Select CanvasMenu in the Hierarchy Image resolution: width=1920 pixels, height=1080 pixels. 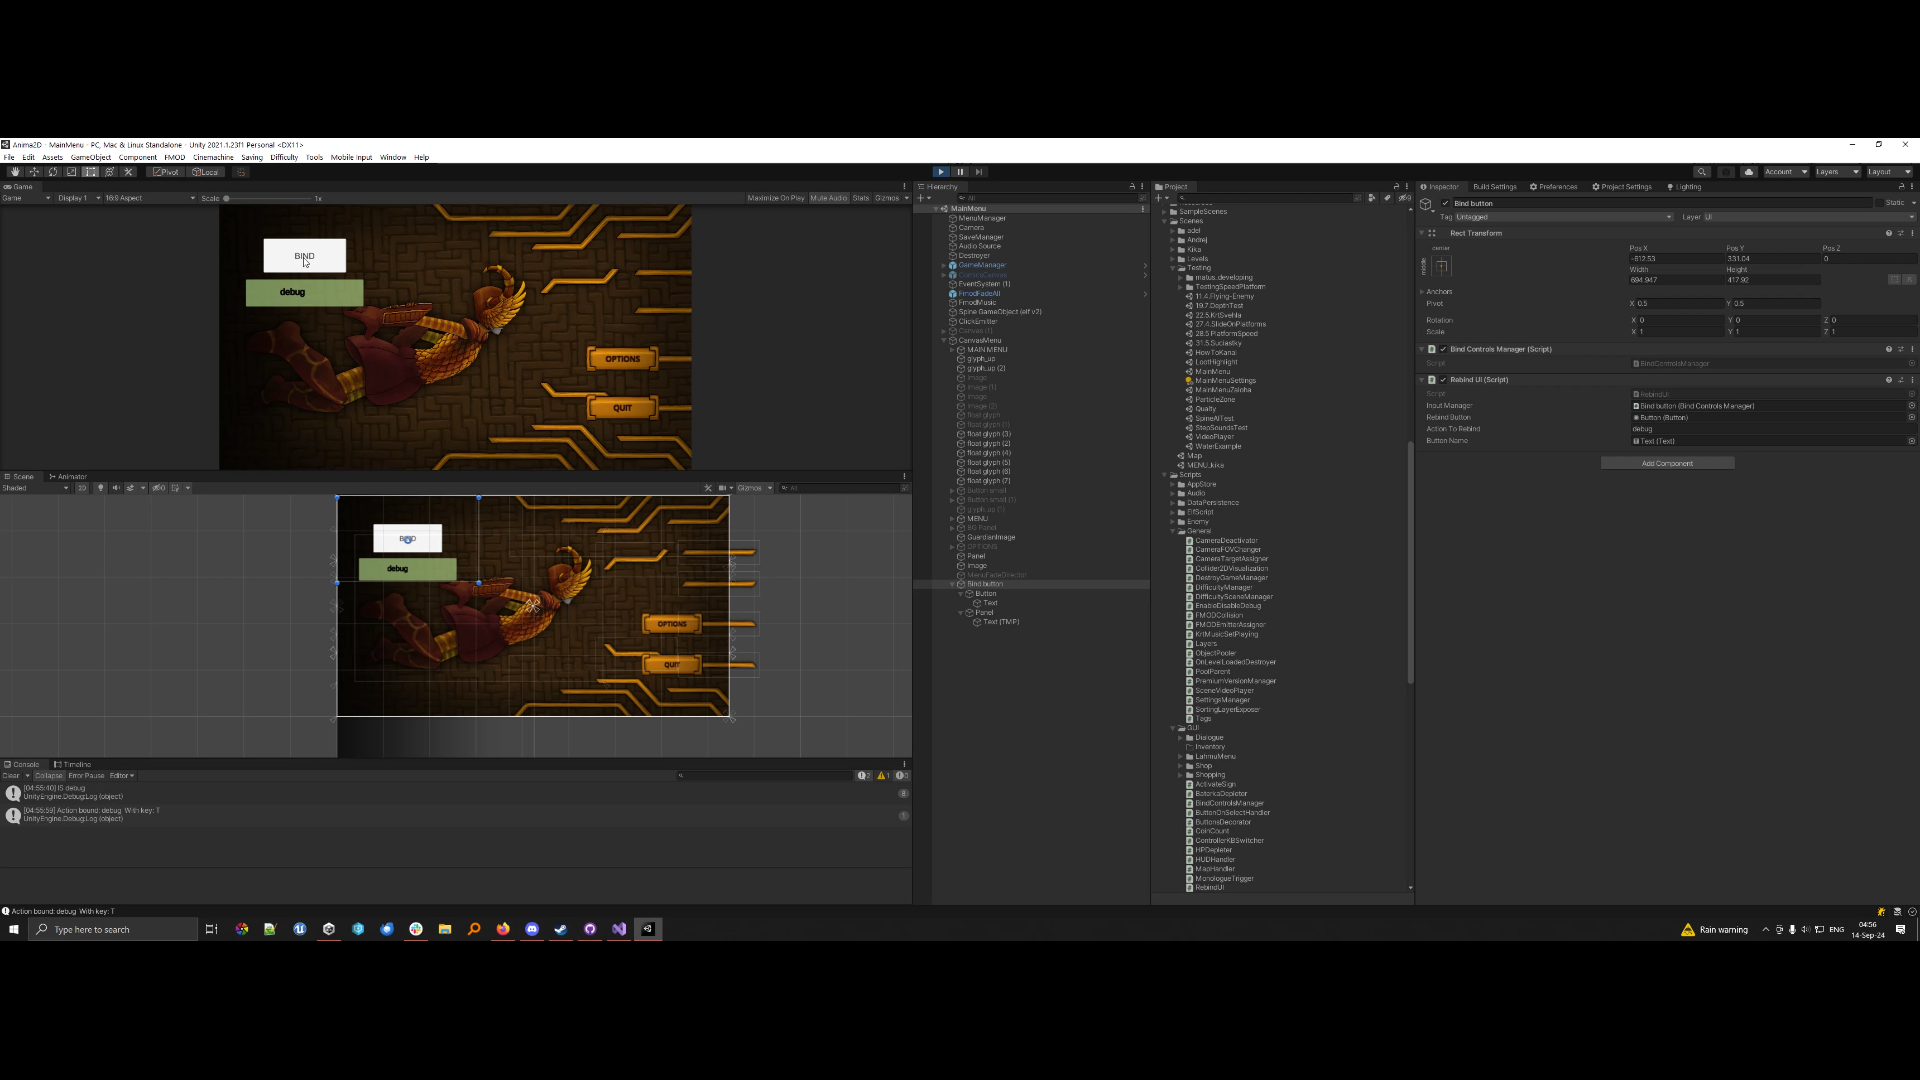[980, 340]
